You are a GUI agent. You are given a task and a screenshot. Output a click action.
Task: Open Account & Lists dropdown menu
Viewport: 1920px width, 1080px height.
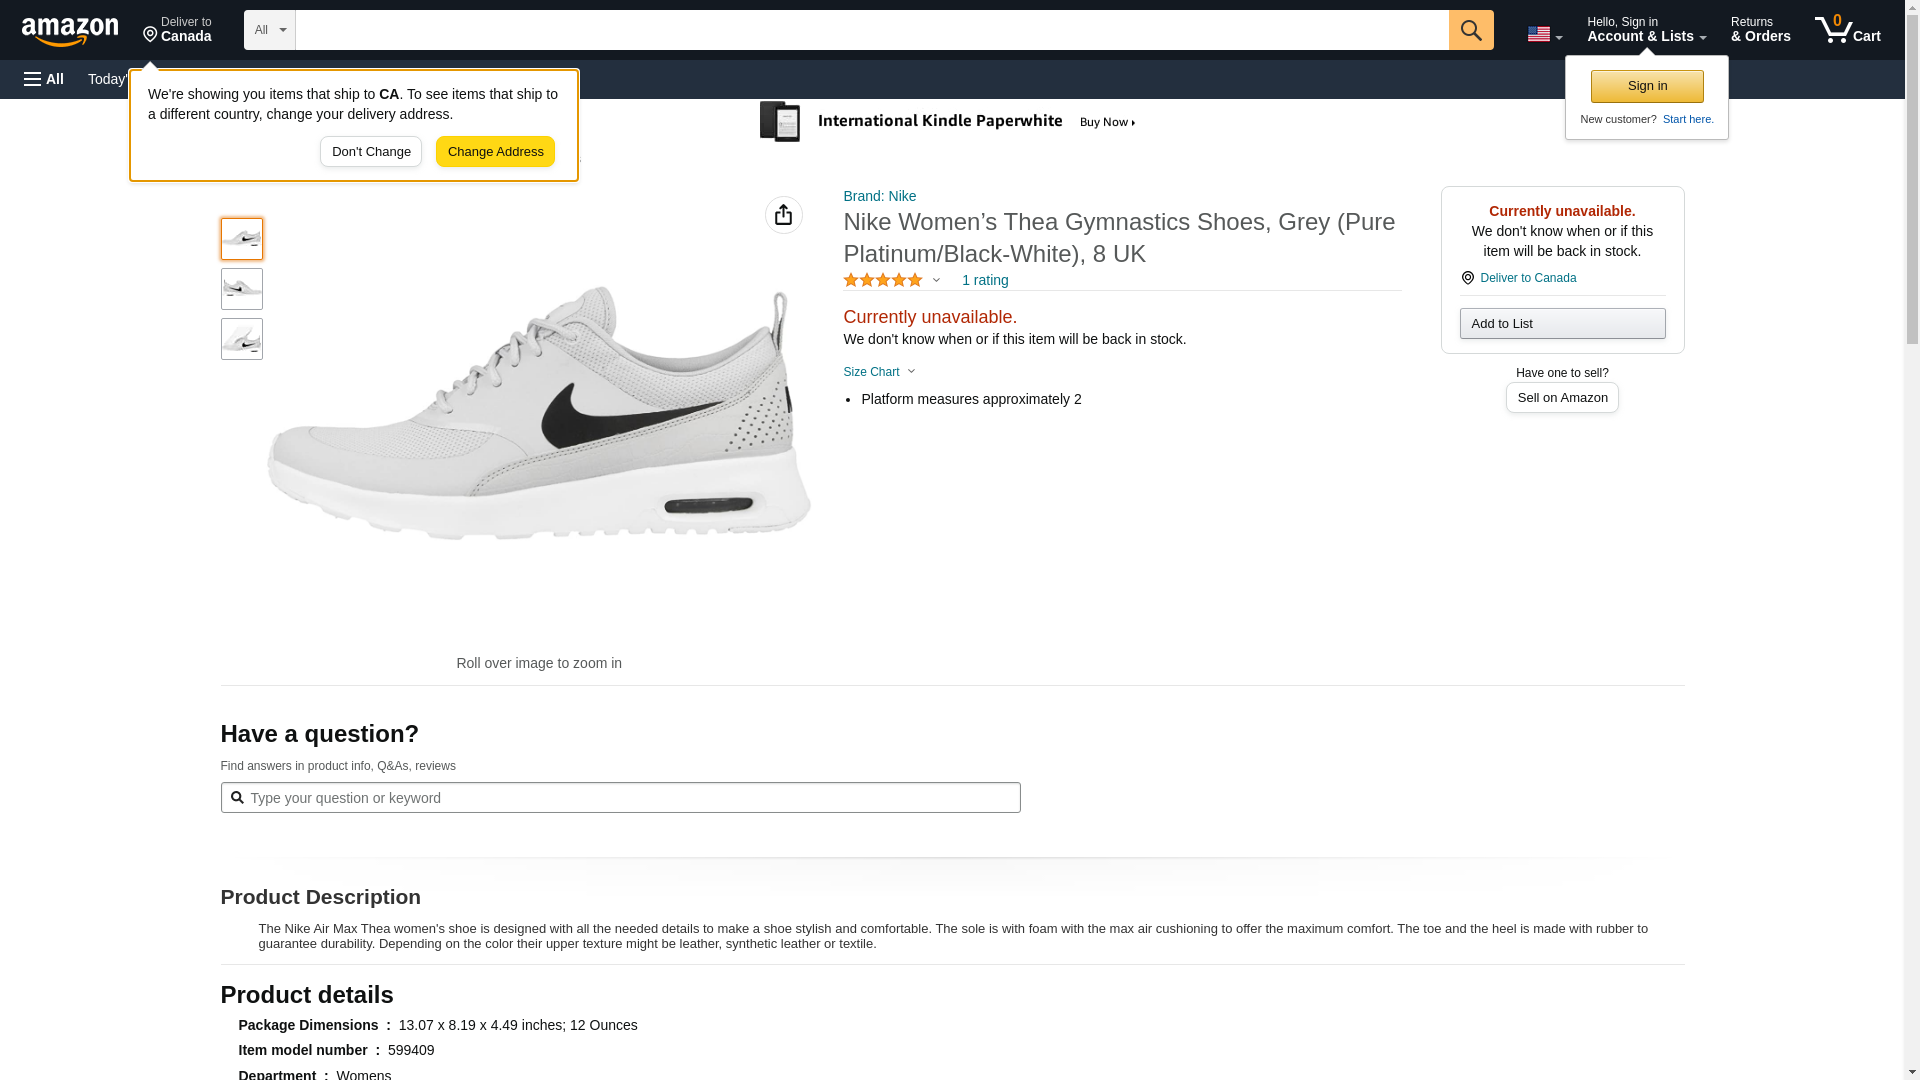pyautogui.click(x=1646, y=30)
